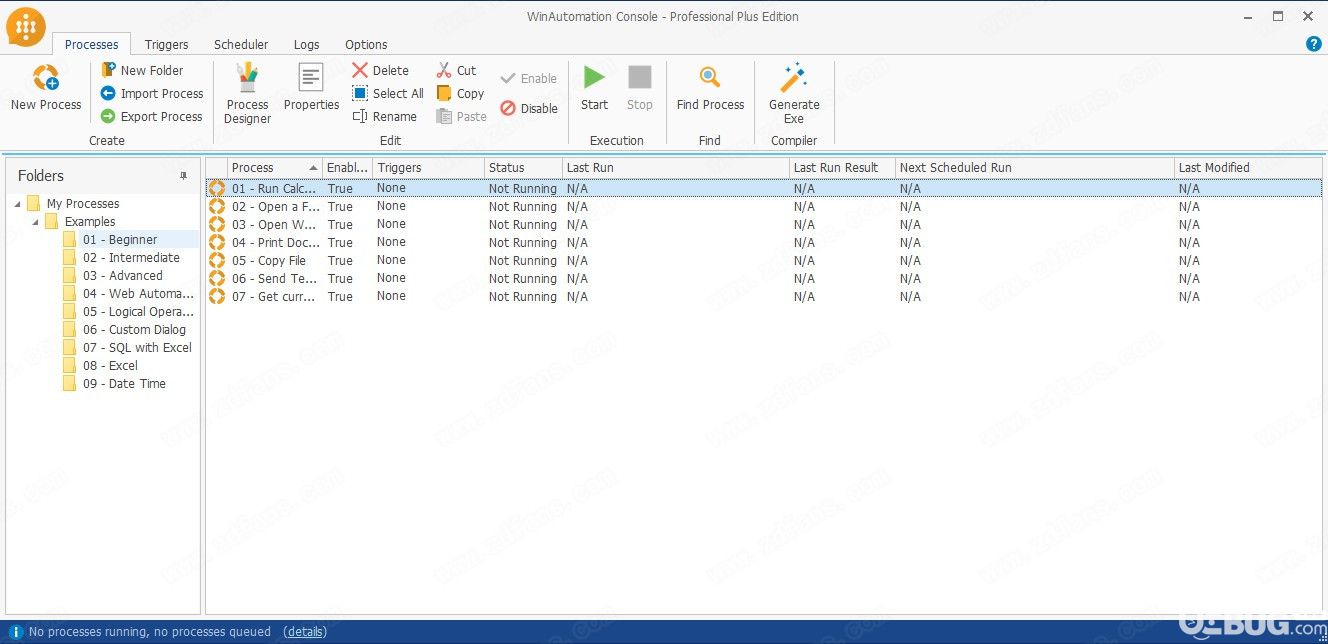Open the Find Process search

pyautogui.click(x=710, y=87)
